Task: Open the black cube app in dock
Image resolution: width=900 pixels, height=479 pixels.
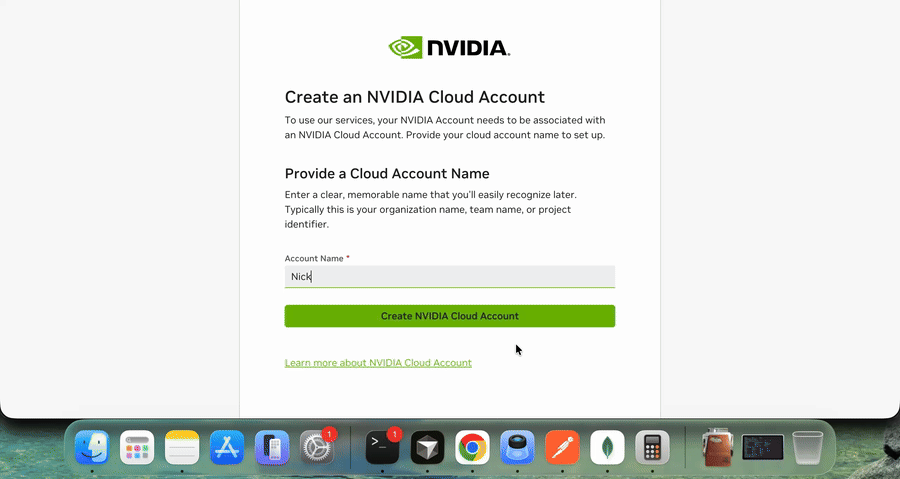Action: (427, 447)
